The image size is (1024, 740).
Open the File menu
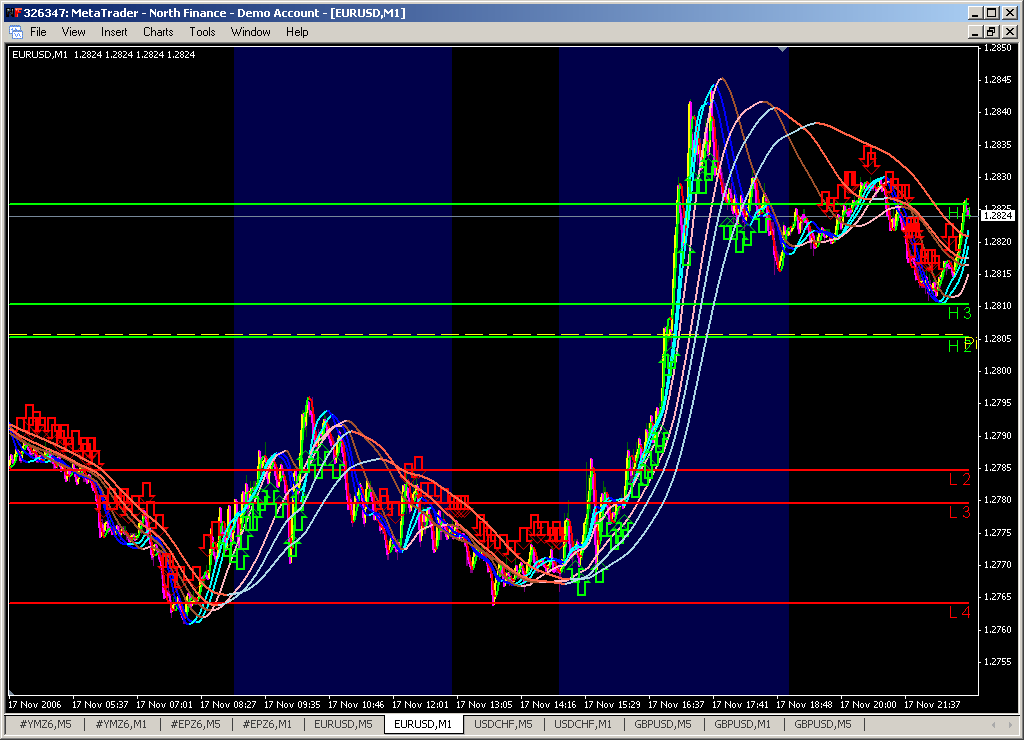pos(39,32)
